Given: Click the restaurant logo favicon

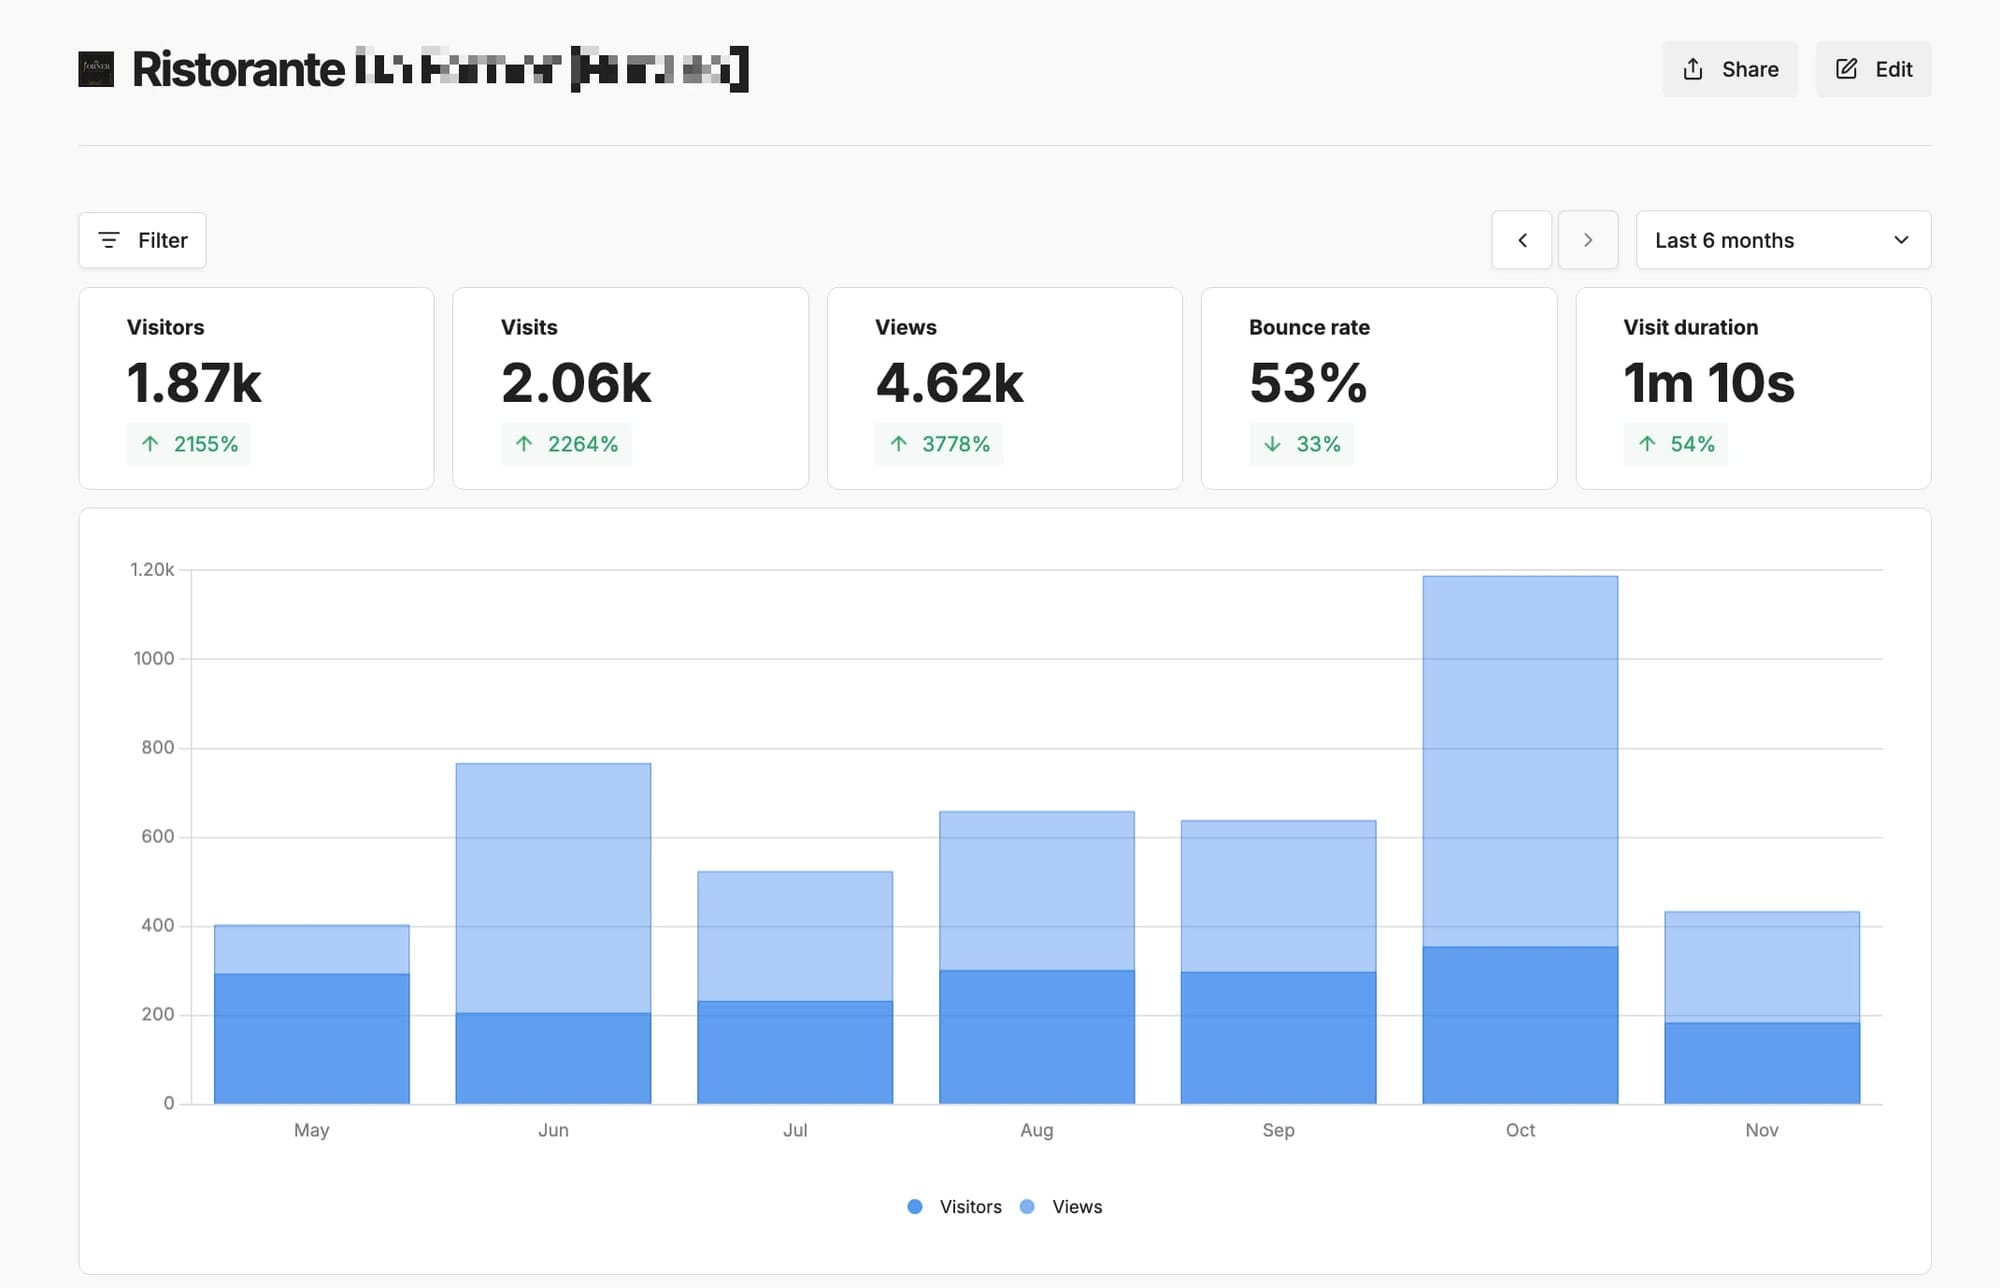Looking at the screenshot, I should [96, 69].
